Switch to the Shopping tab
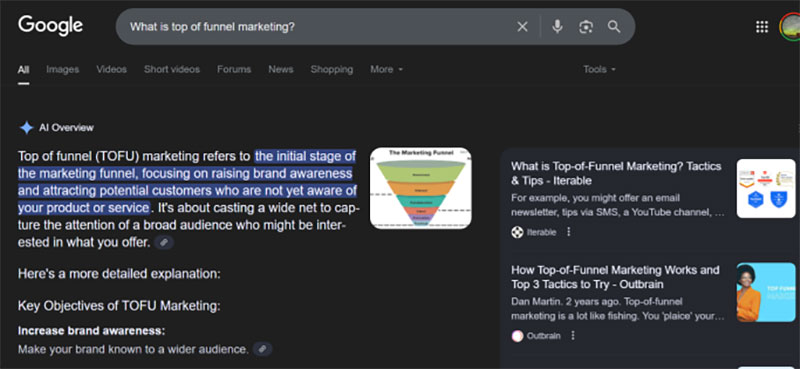 [332, 69]
